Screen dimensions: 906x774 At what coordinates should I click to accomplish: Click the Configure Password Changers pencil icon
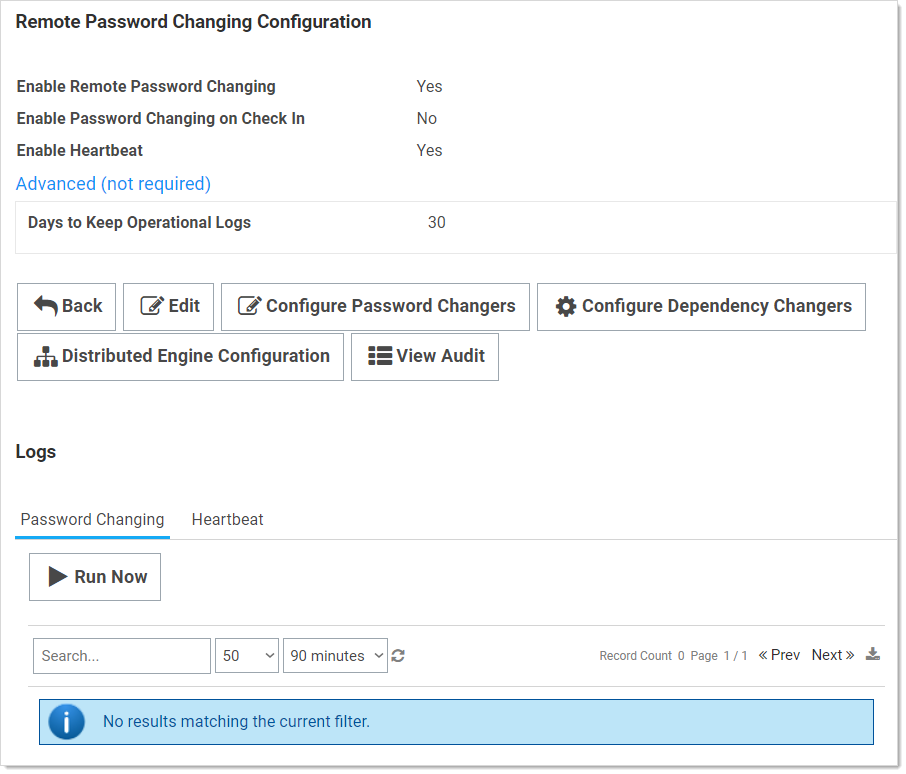[250, 306]
